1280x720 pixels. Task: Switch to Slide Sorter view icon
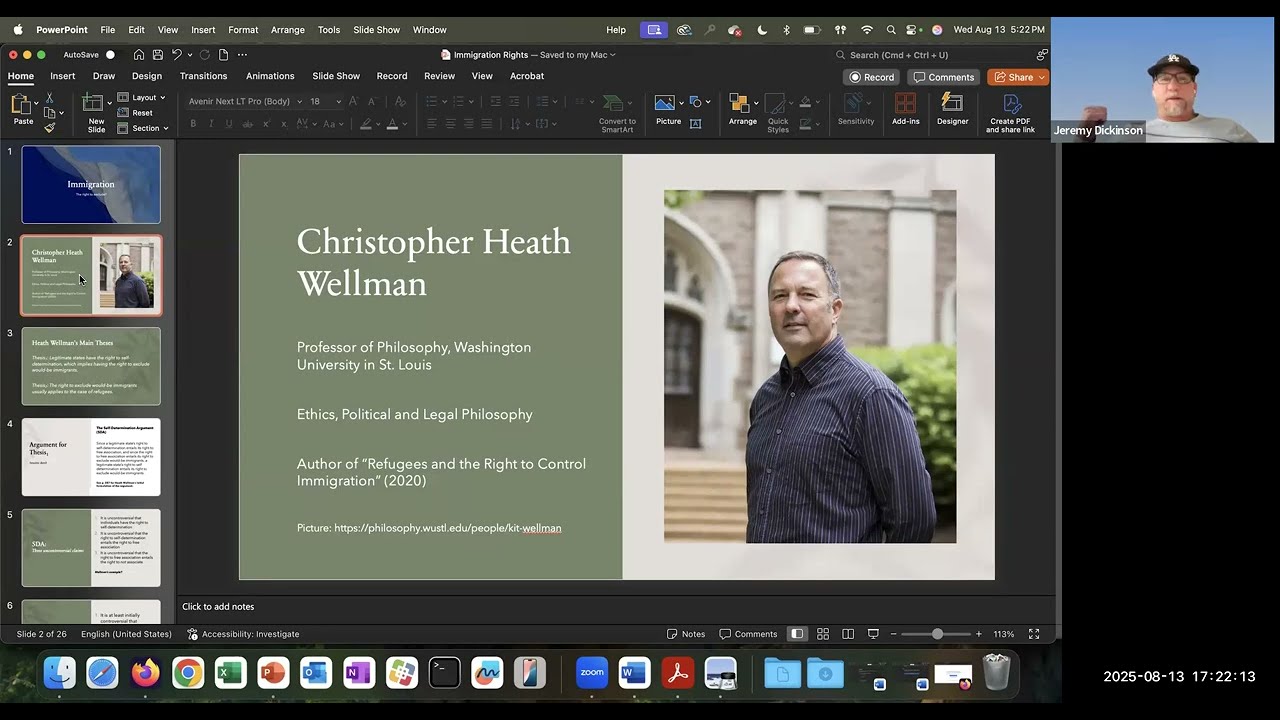(x=823, y=634)
